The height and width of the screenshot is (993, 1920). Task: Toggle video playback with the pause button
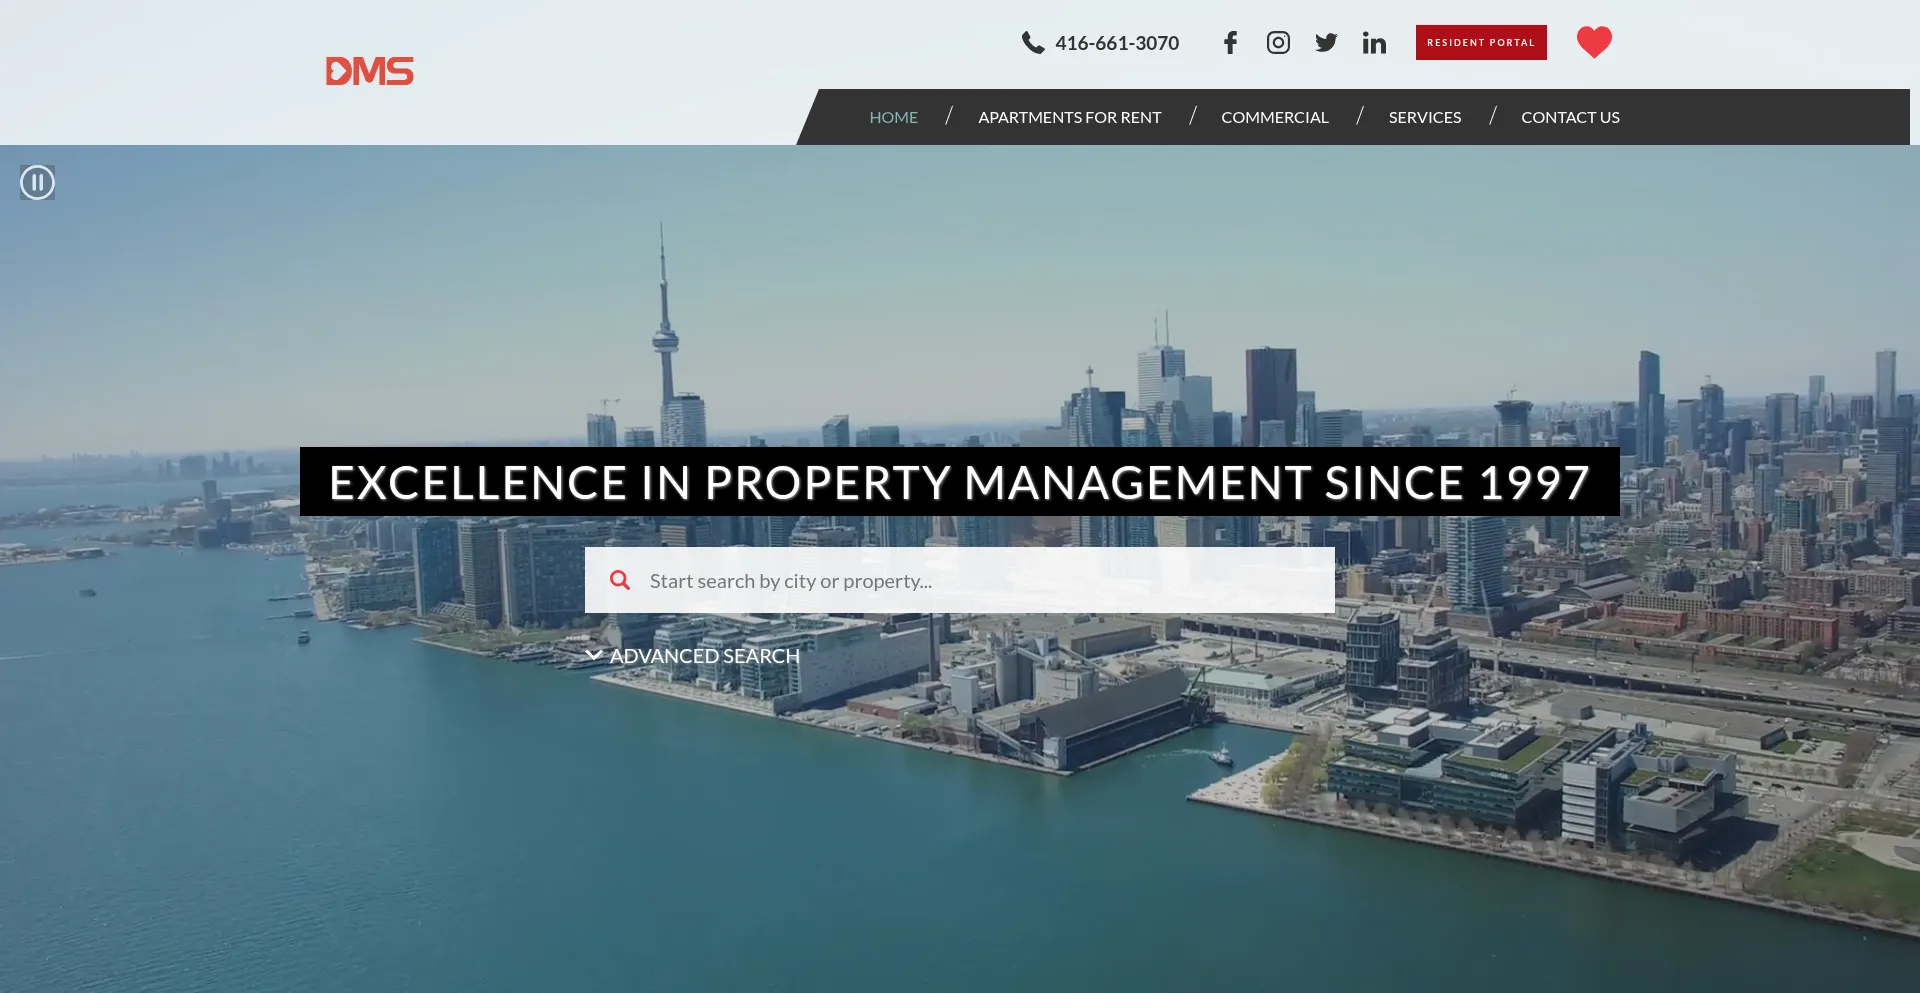pyautogui.click(x=37, y=182)
